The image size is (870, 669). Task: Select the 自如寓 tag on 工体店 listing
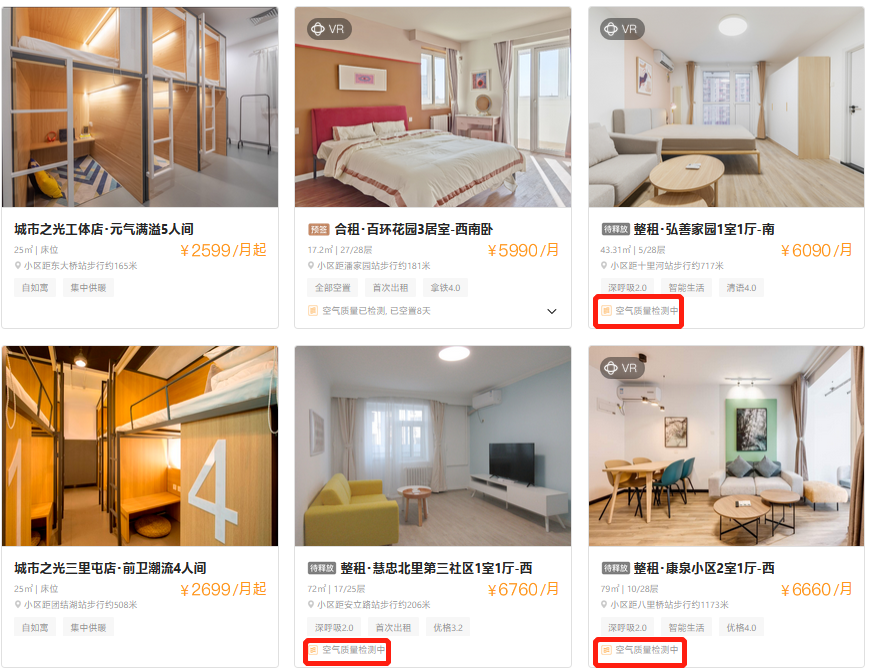(x=35, y=288)
